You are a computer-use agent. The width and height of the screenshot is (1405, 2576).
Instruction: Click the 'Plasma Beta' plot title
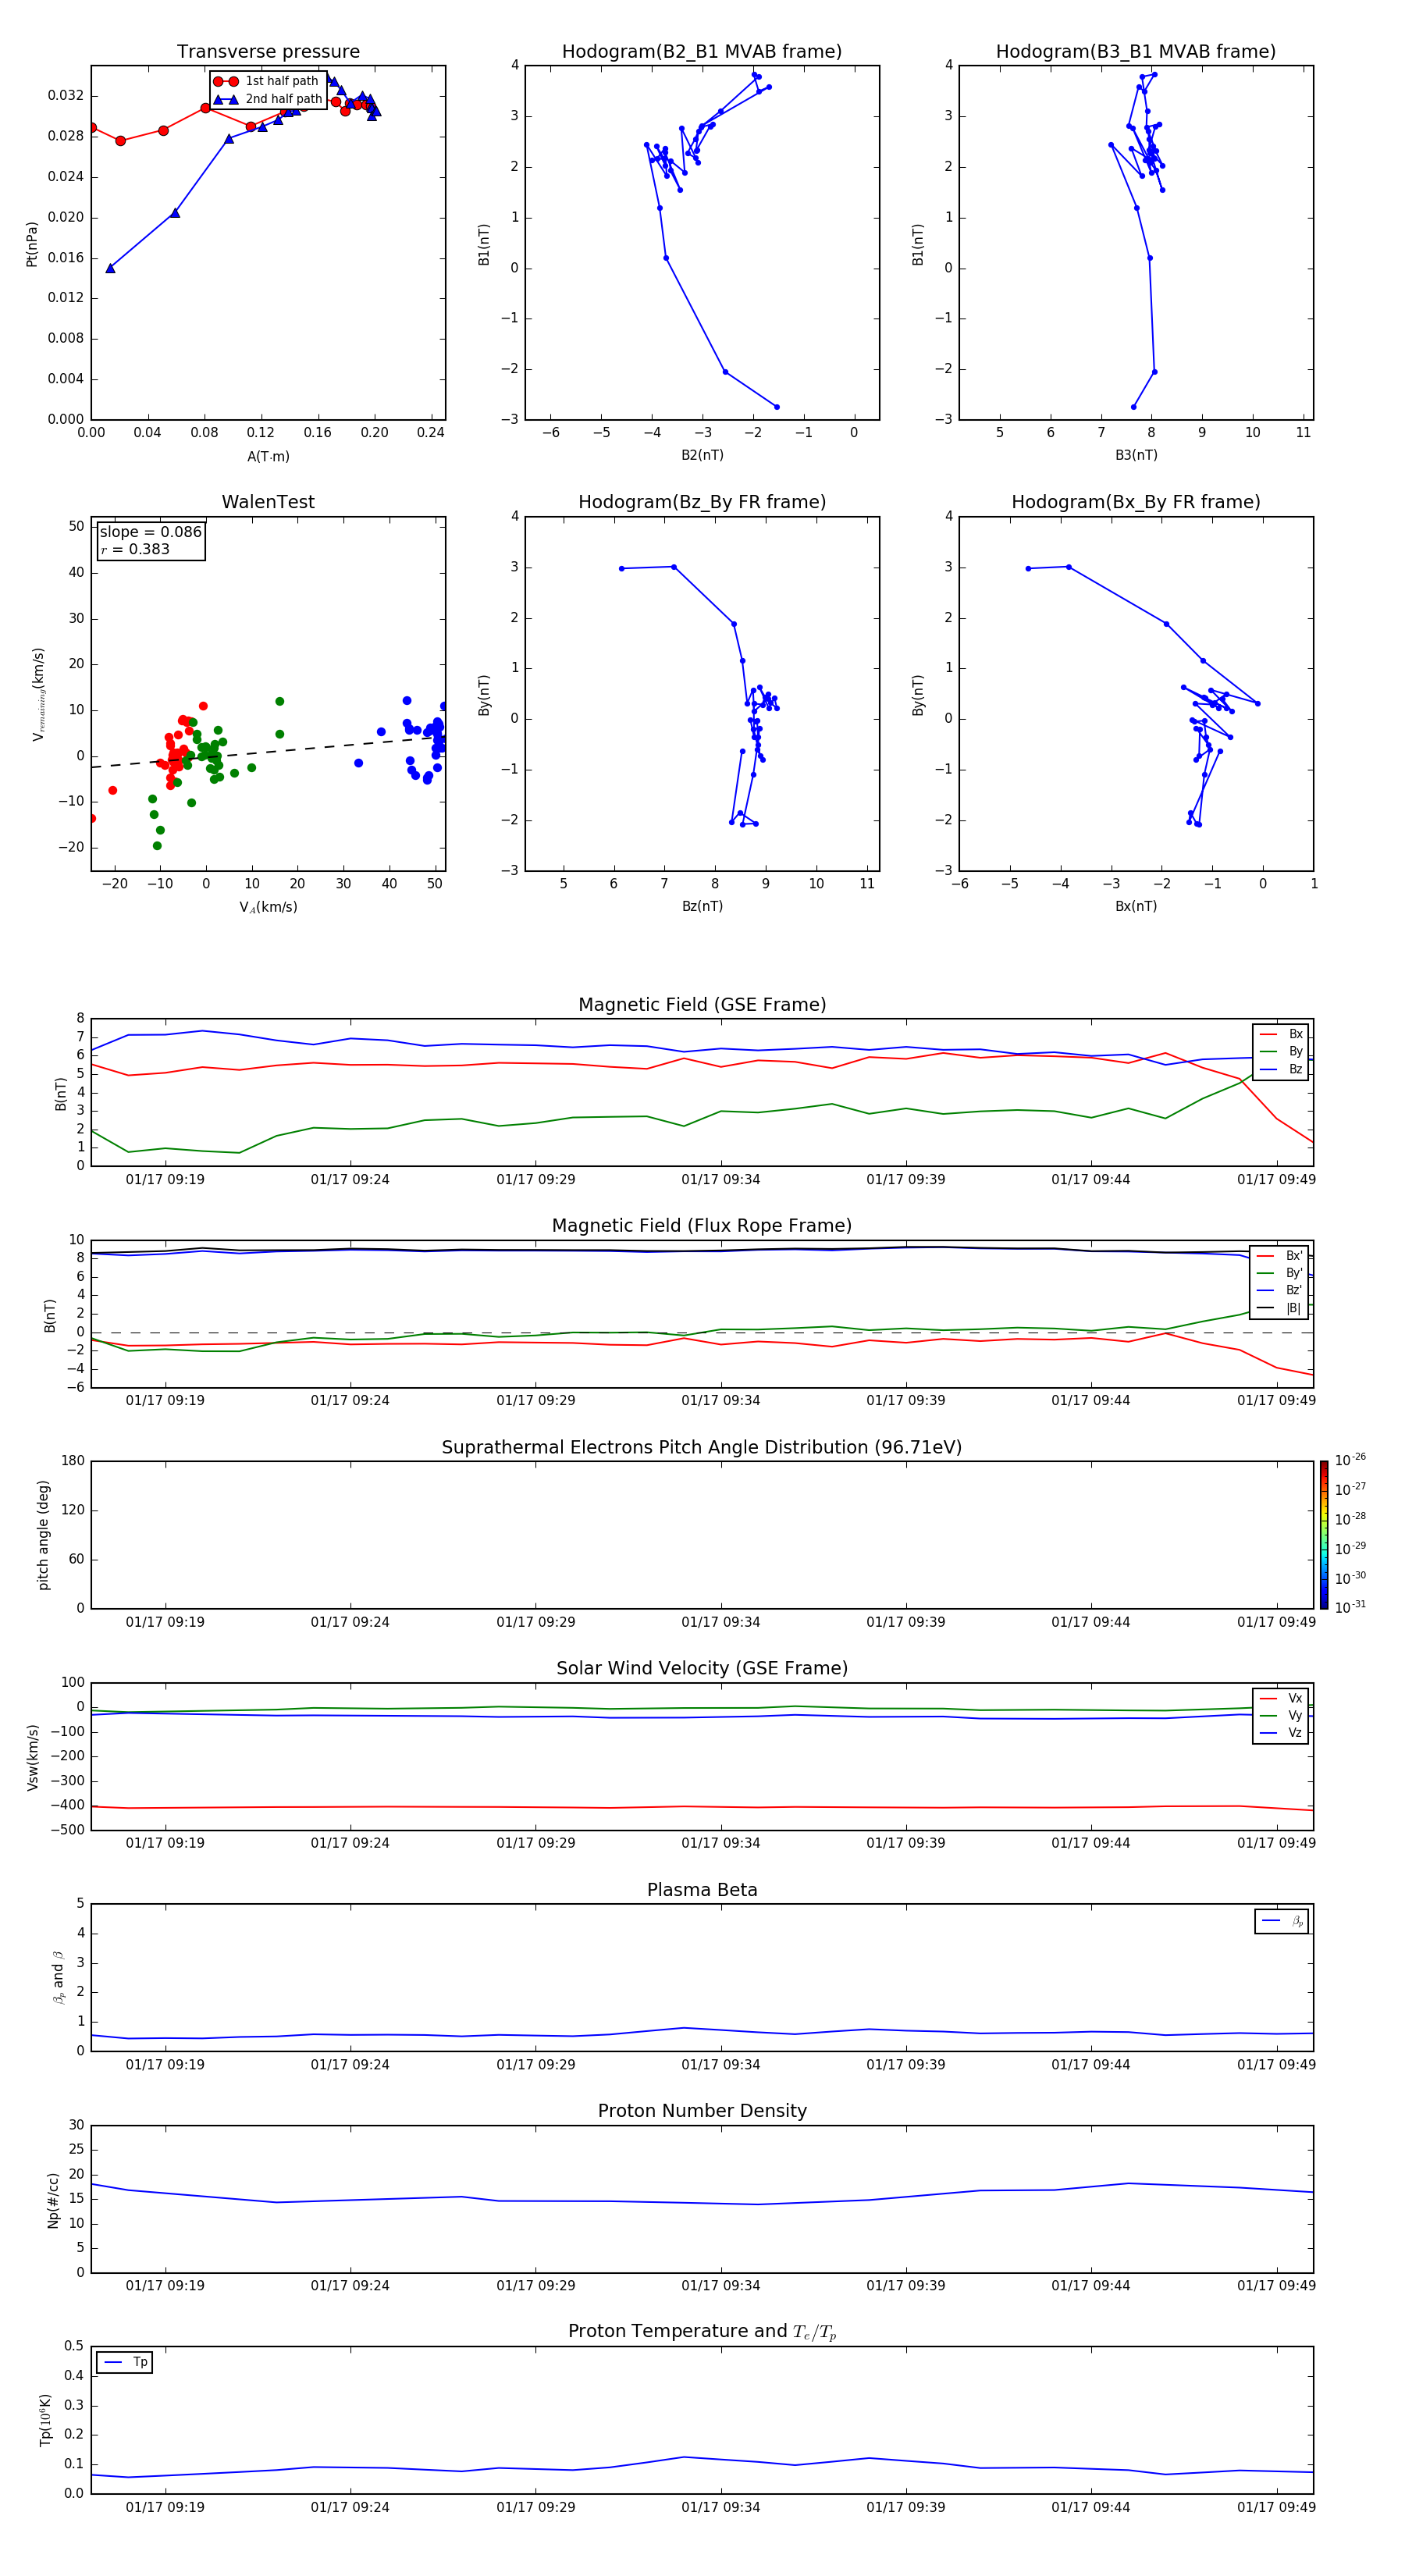[702, 1890]
